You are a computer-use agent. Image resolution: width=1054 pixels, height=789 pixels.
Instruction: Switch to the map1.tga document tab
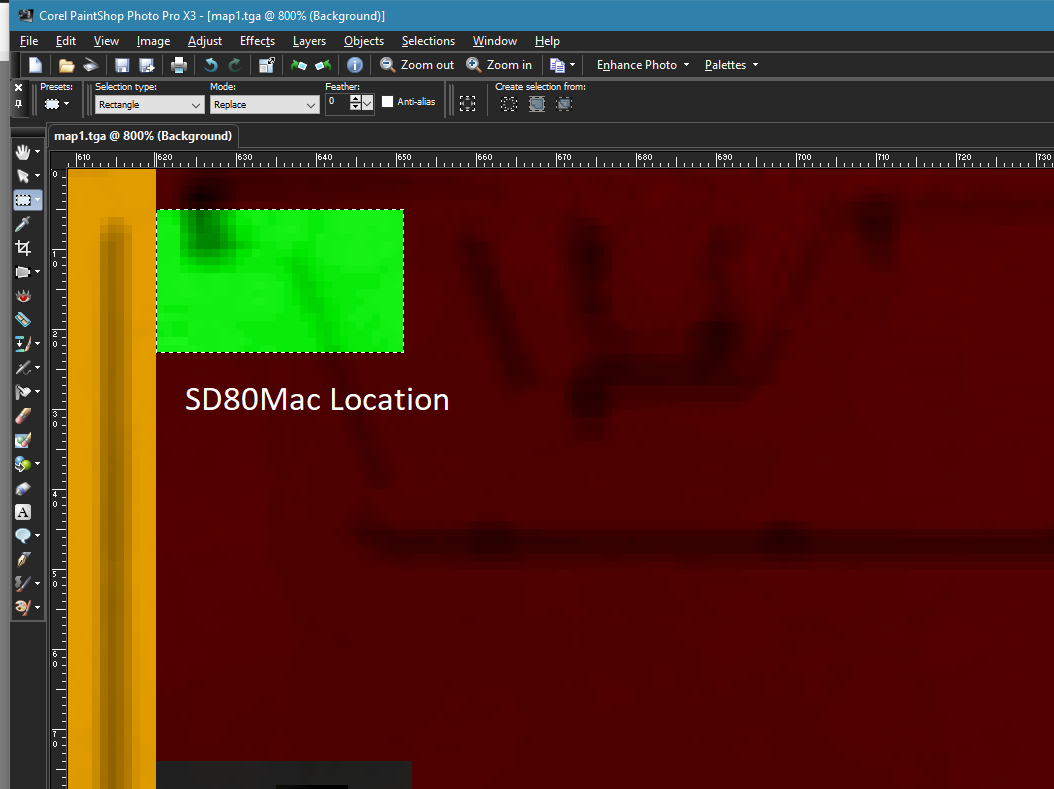click(143, 136)
